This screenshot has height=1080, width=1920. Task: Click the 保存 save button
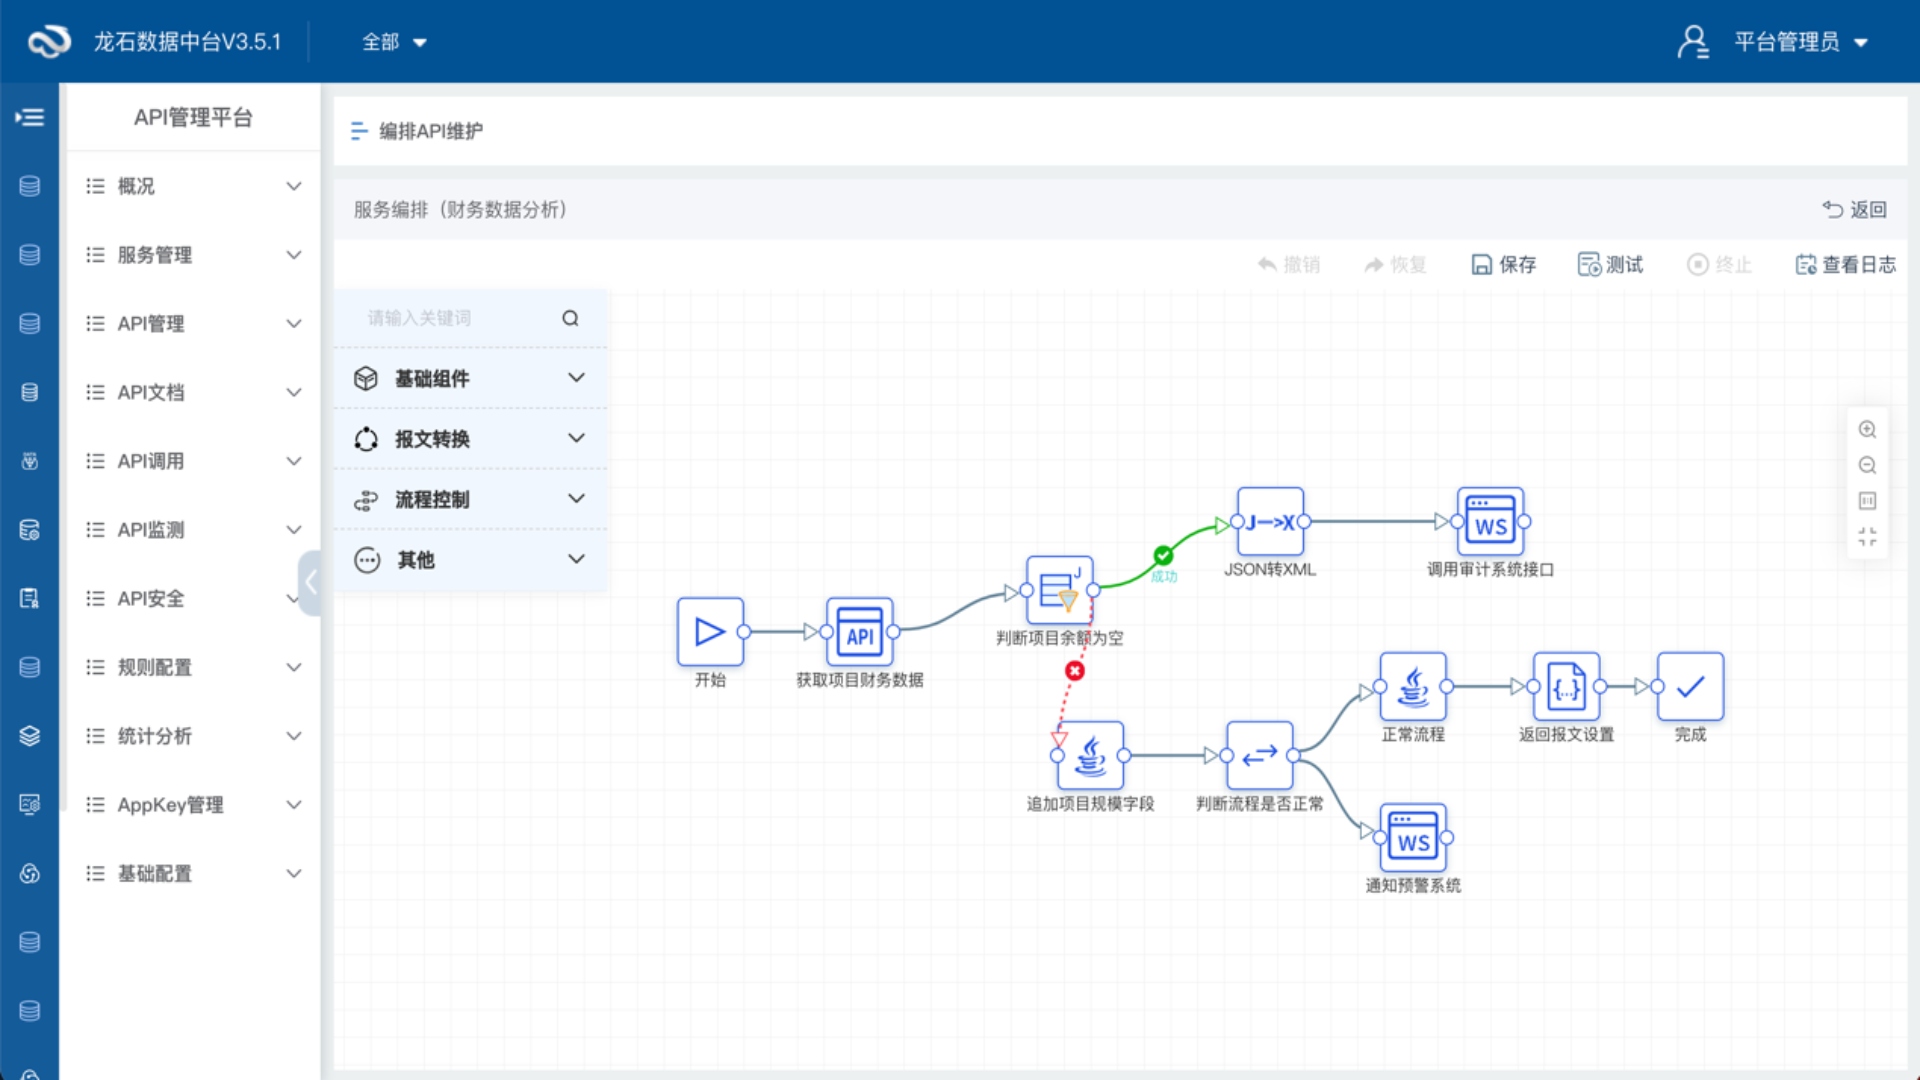click(1503, 264)
